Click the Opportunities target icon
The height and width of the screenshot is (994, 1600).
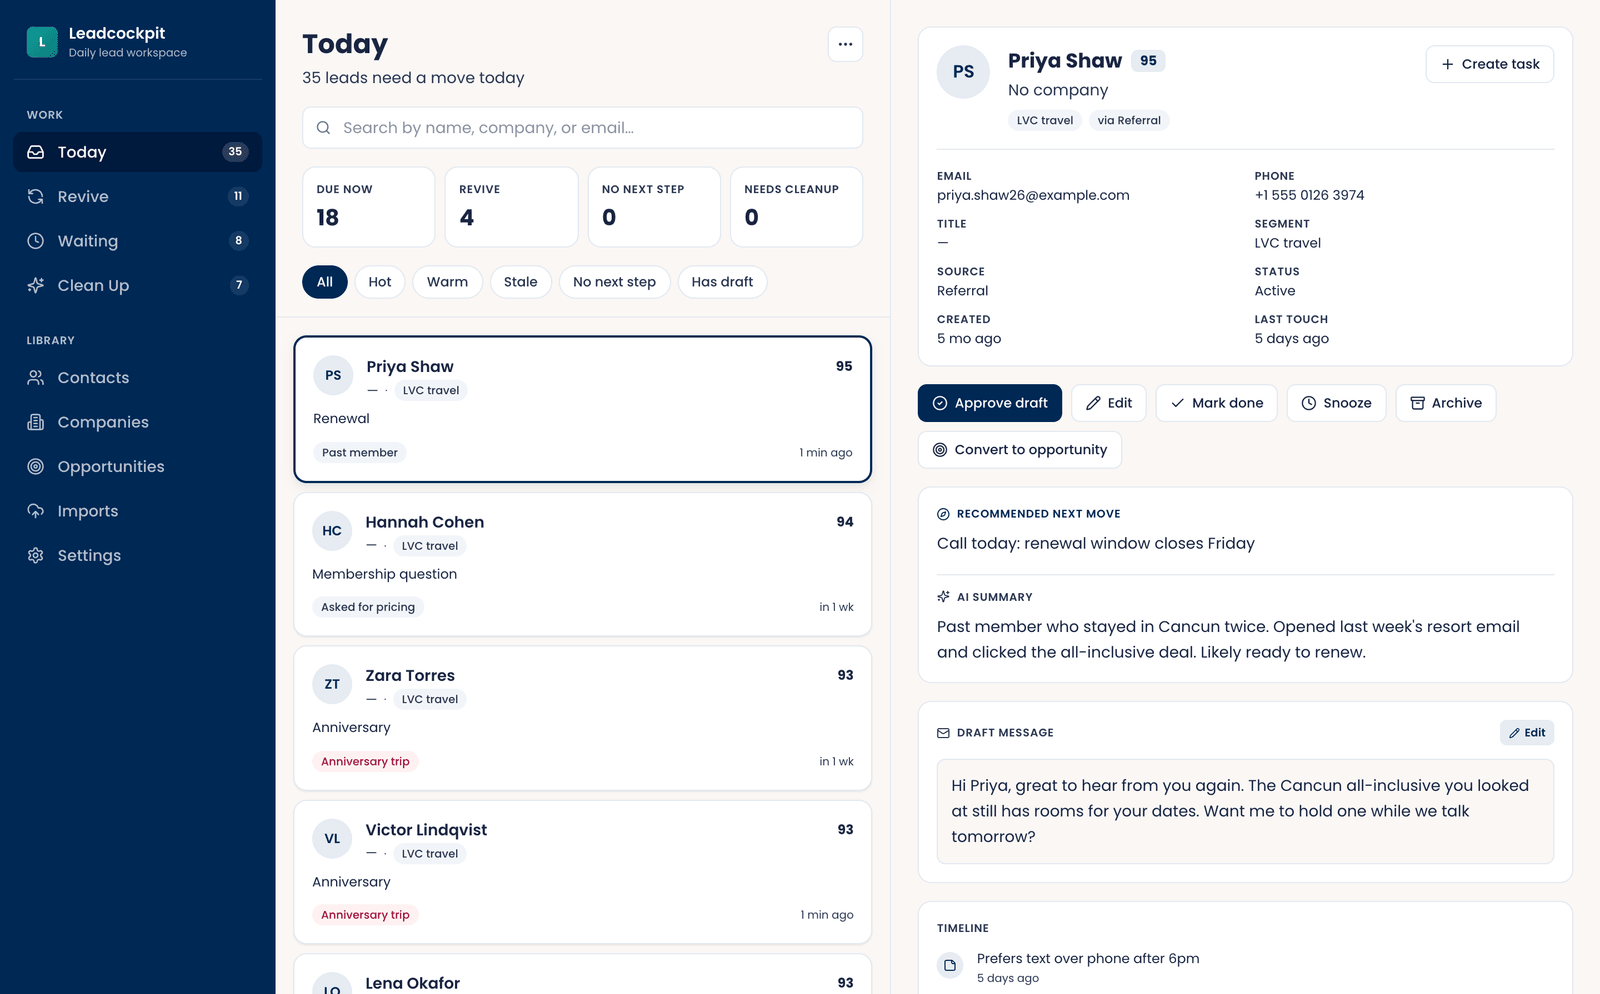36,466
